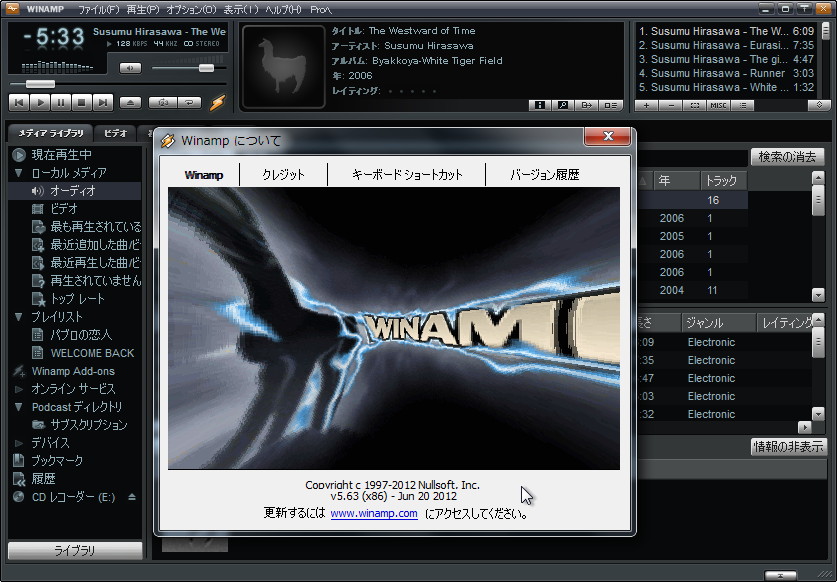
Task: Open the search magnifier icon in playlist
Action: 563,105
